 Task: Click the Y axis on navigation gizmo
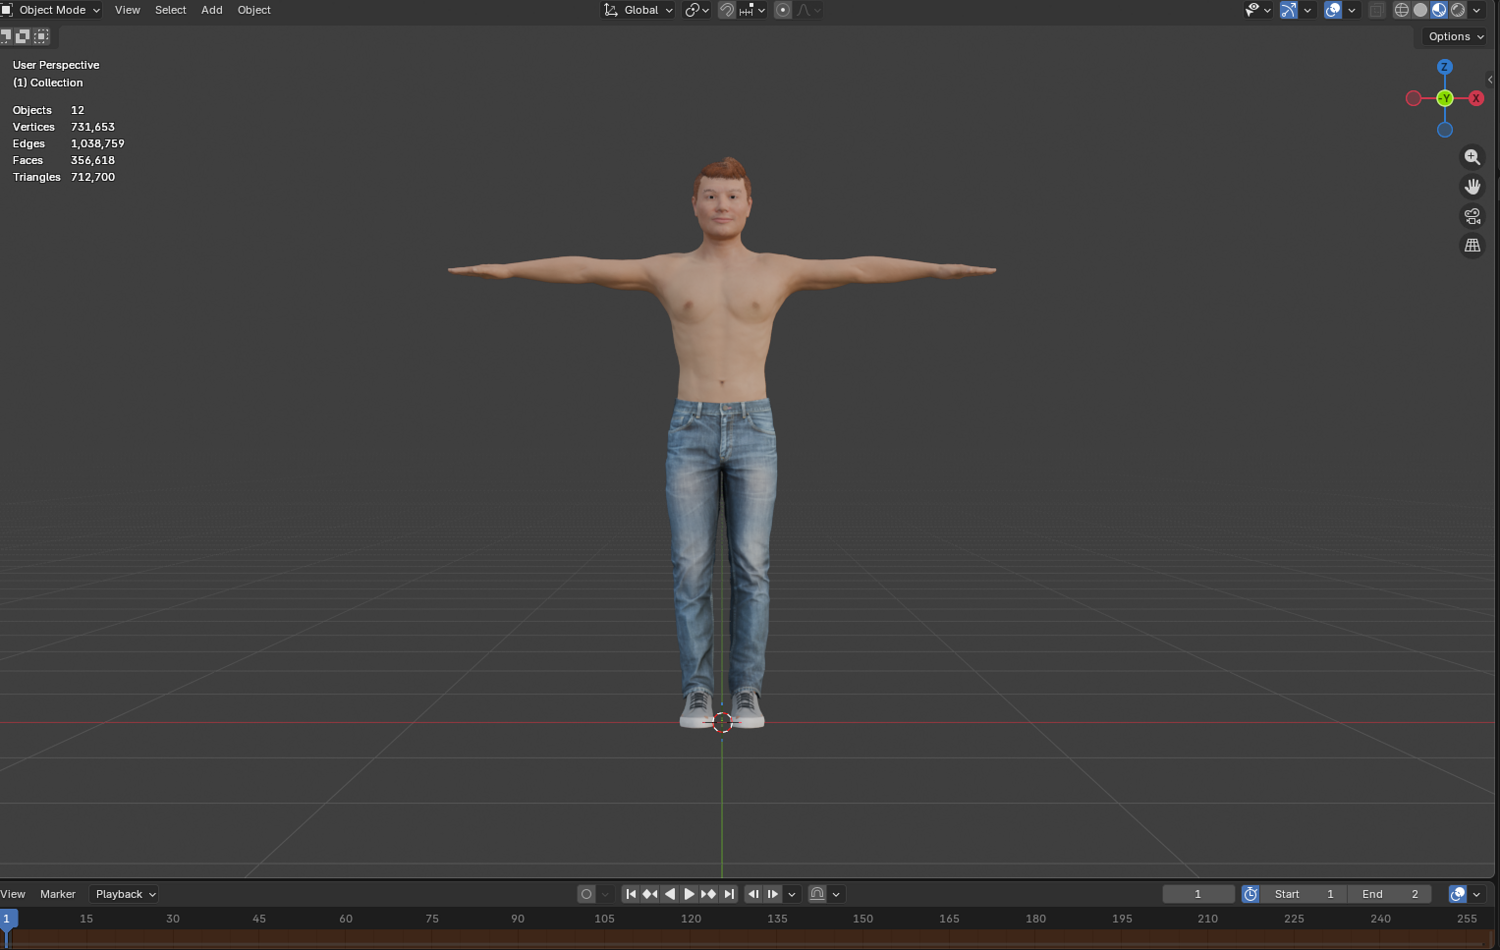1445,98
